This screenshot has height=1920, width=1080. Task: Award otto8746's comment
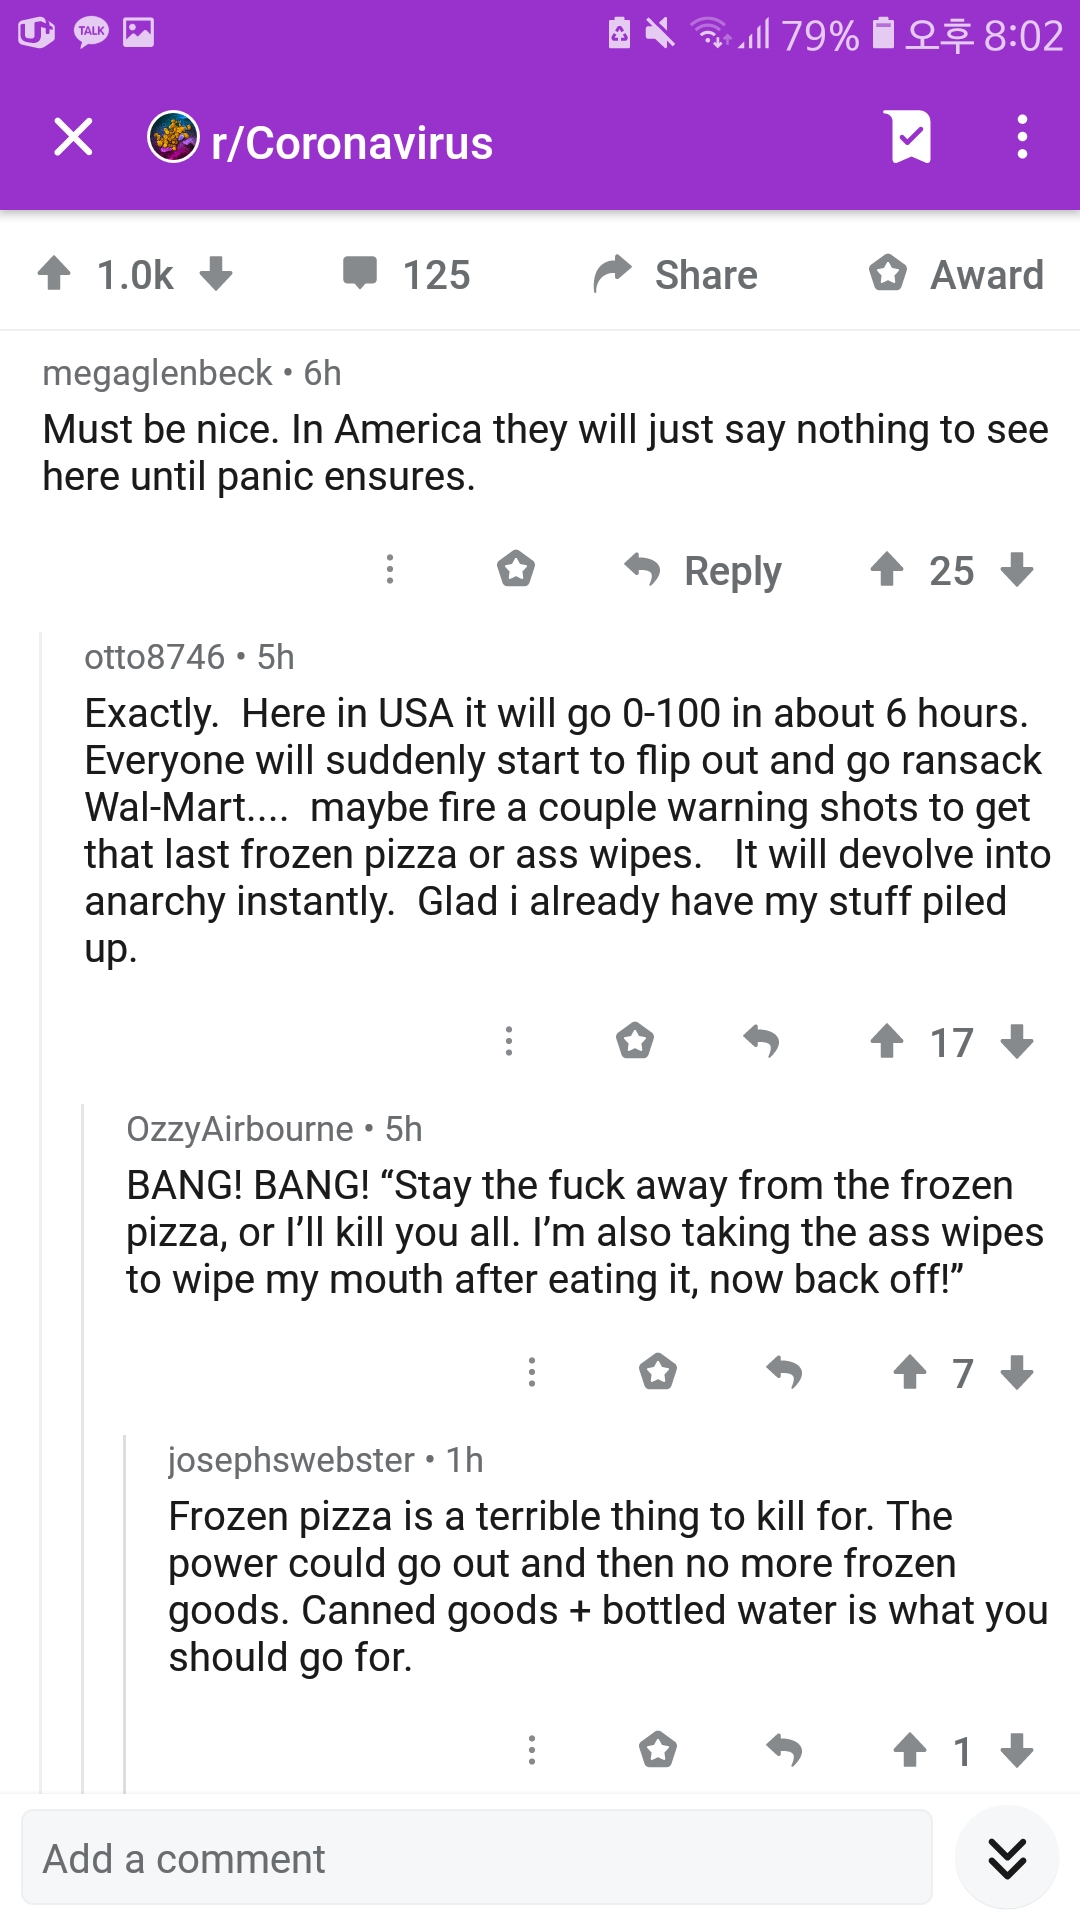[635, 1041]
